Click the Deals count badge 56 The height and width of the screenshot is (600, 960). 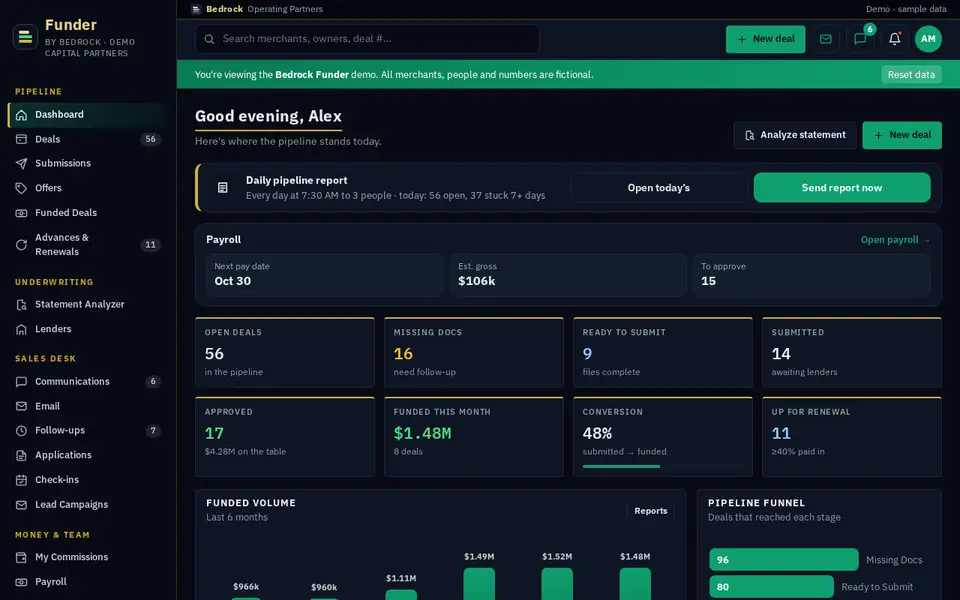coord(151,140)
